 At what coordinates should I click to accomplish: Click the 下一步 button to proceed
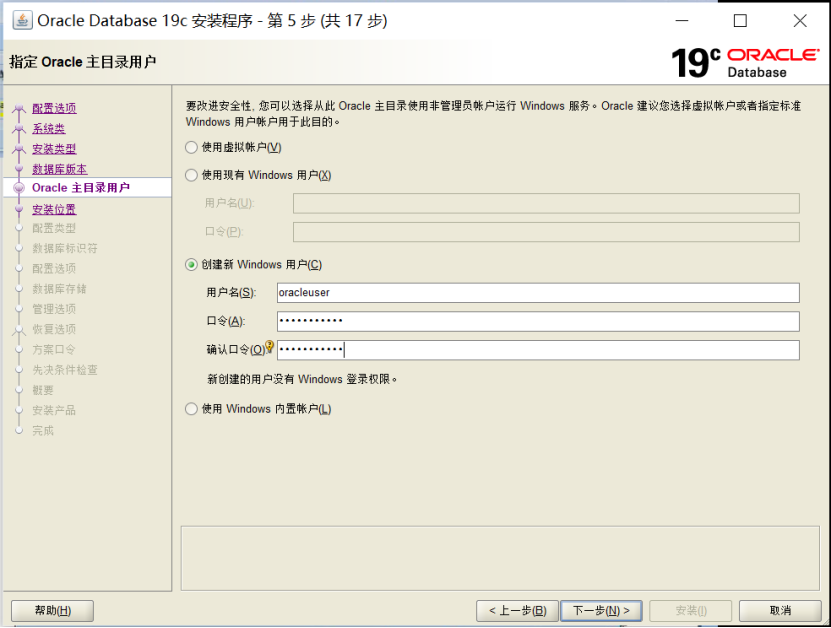click(x=601, y=610)
